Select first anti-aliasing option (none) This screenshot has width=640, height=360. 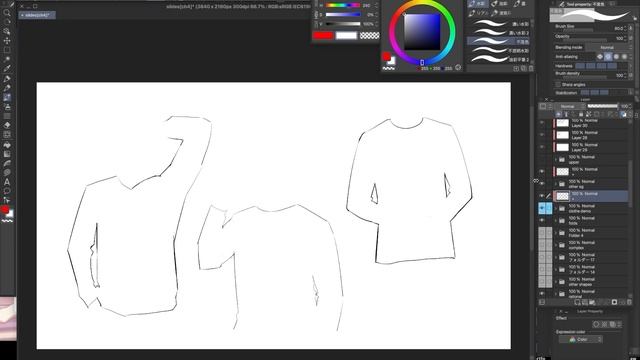600,57
